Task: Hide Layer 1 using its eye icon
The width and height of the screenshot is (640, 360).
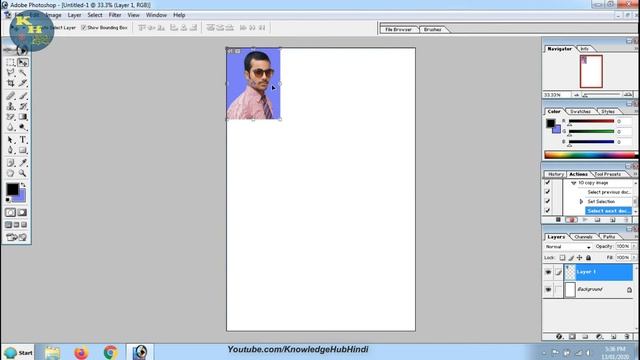Action: point(548,272)
